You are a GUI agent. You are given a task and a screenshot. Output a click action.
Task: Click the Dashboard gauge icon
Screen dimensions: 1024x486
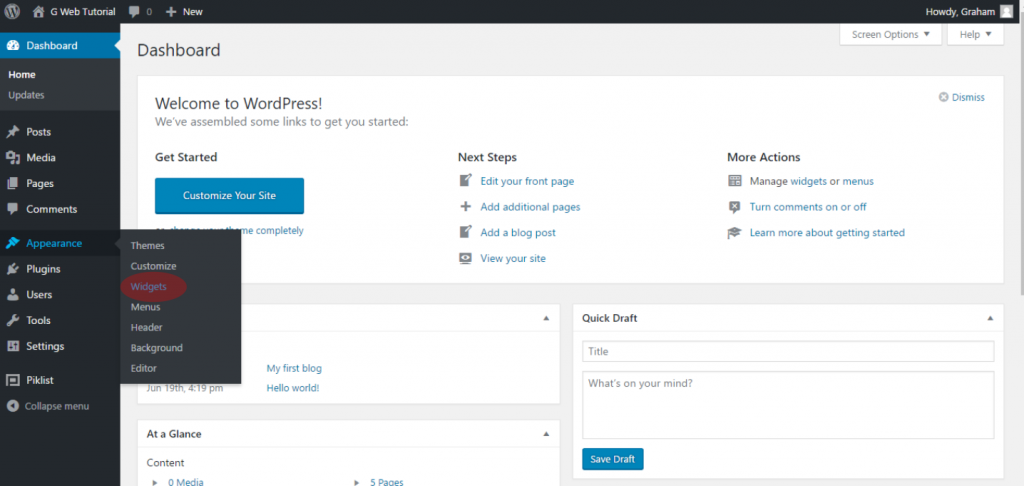pos(12,46)
